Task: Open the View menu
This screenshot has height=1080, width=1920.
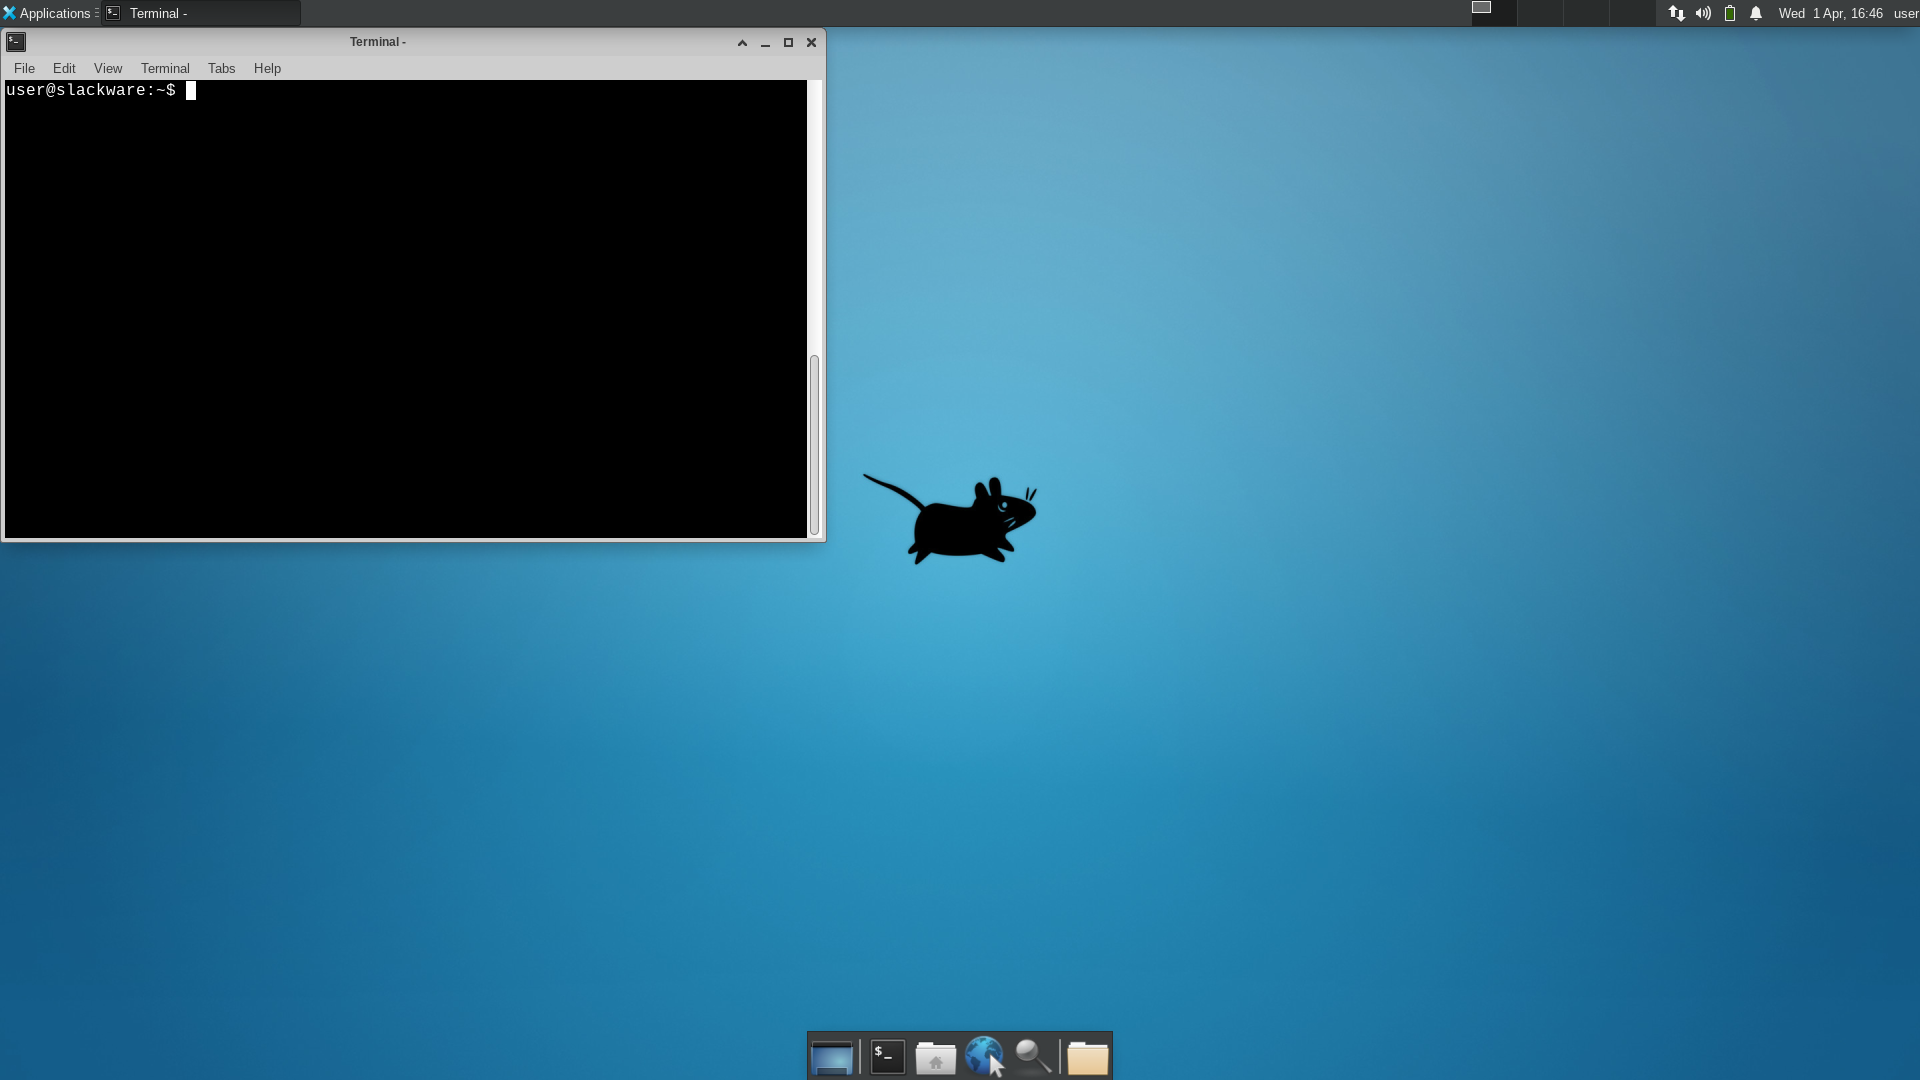Action: [108, 68]
